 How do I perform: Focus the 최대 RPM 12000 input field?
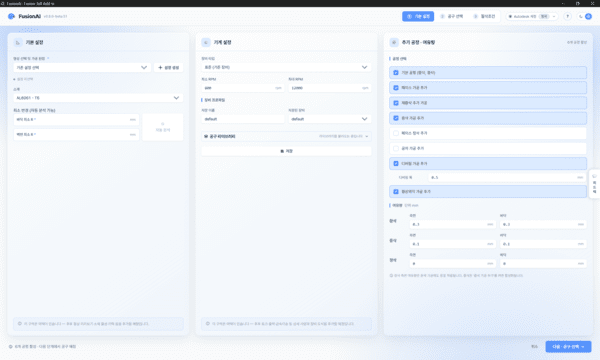click(329, 88)
